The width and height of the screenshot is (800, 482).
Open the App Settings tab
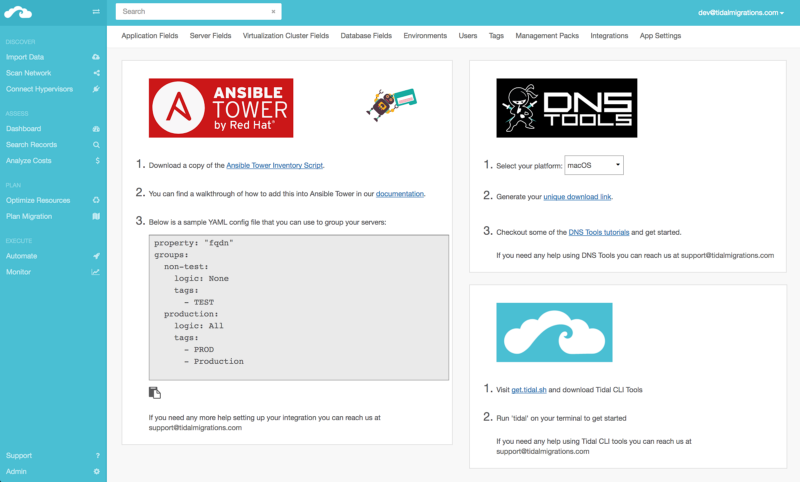pyautogui.click(x=660, y=36)
